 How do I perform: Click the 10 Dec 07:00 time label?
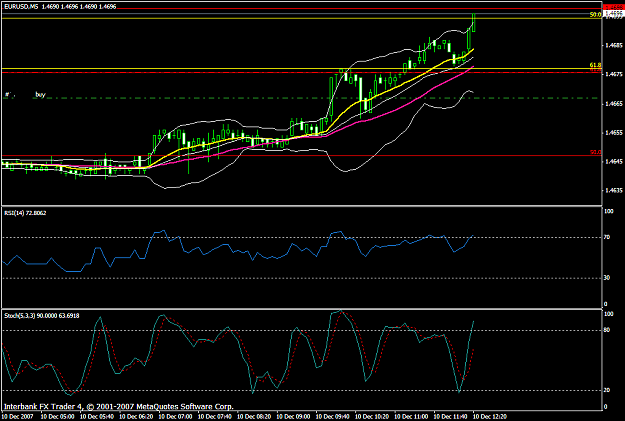pos(175,417)
